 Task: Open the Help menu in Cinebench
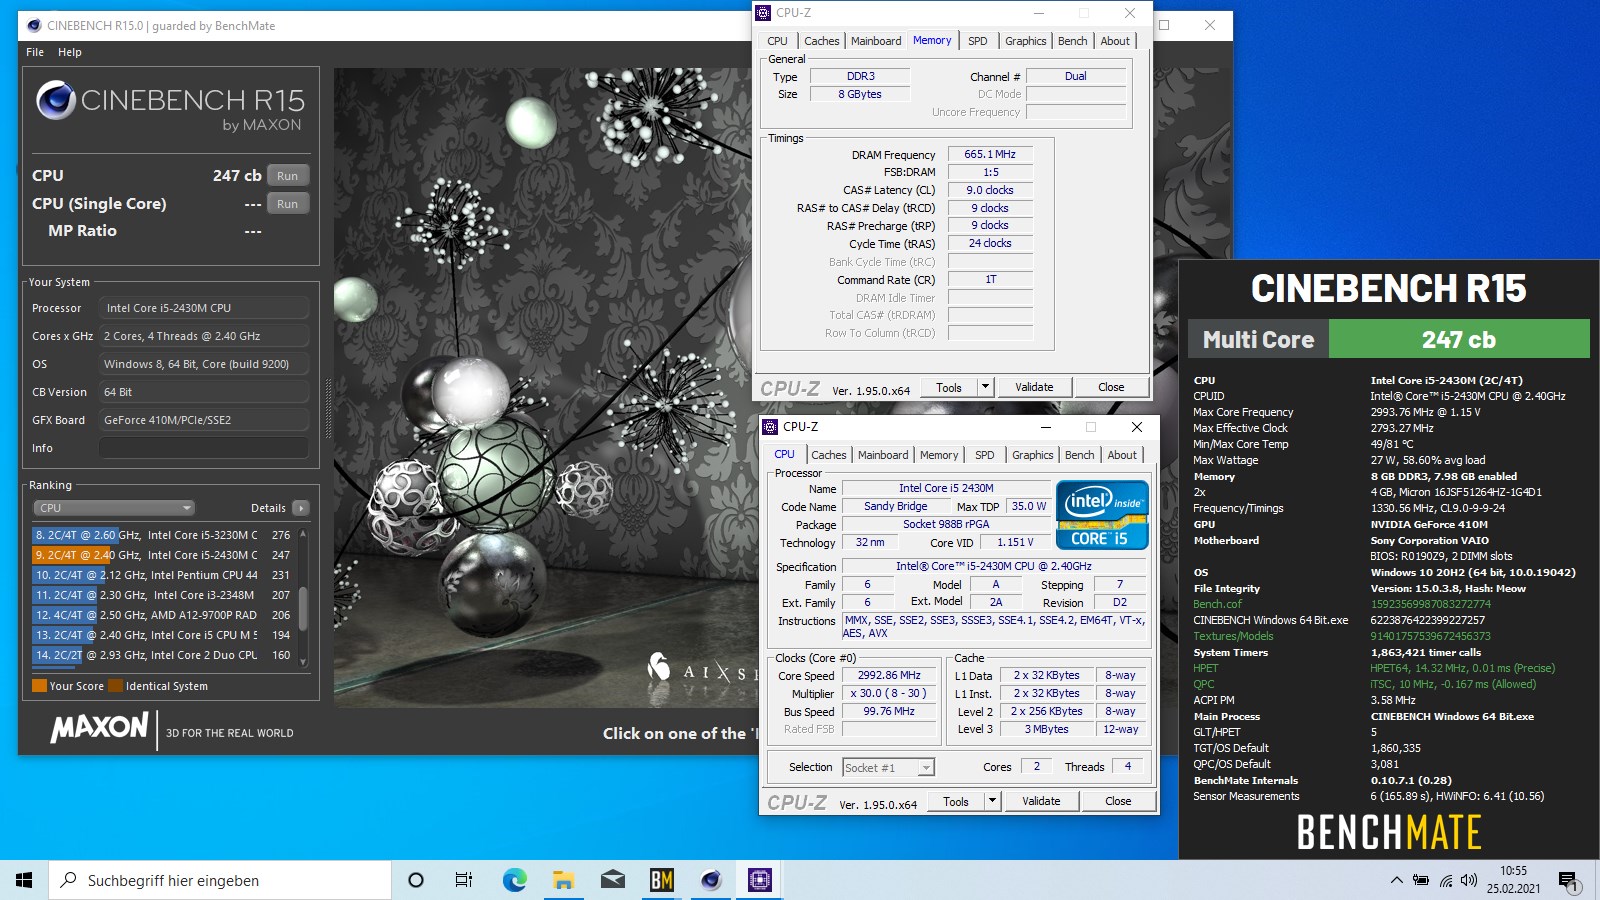70,52
